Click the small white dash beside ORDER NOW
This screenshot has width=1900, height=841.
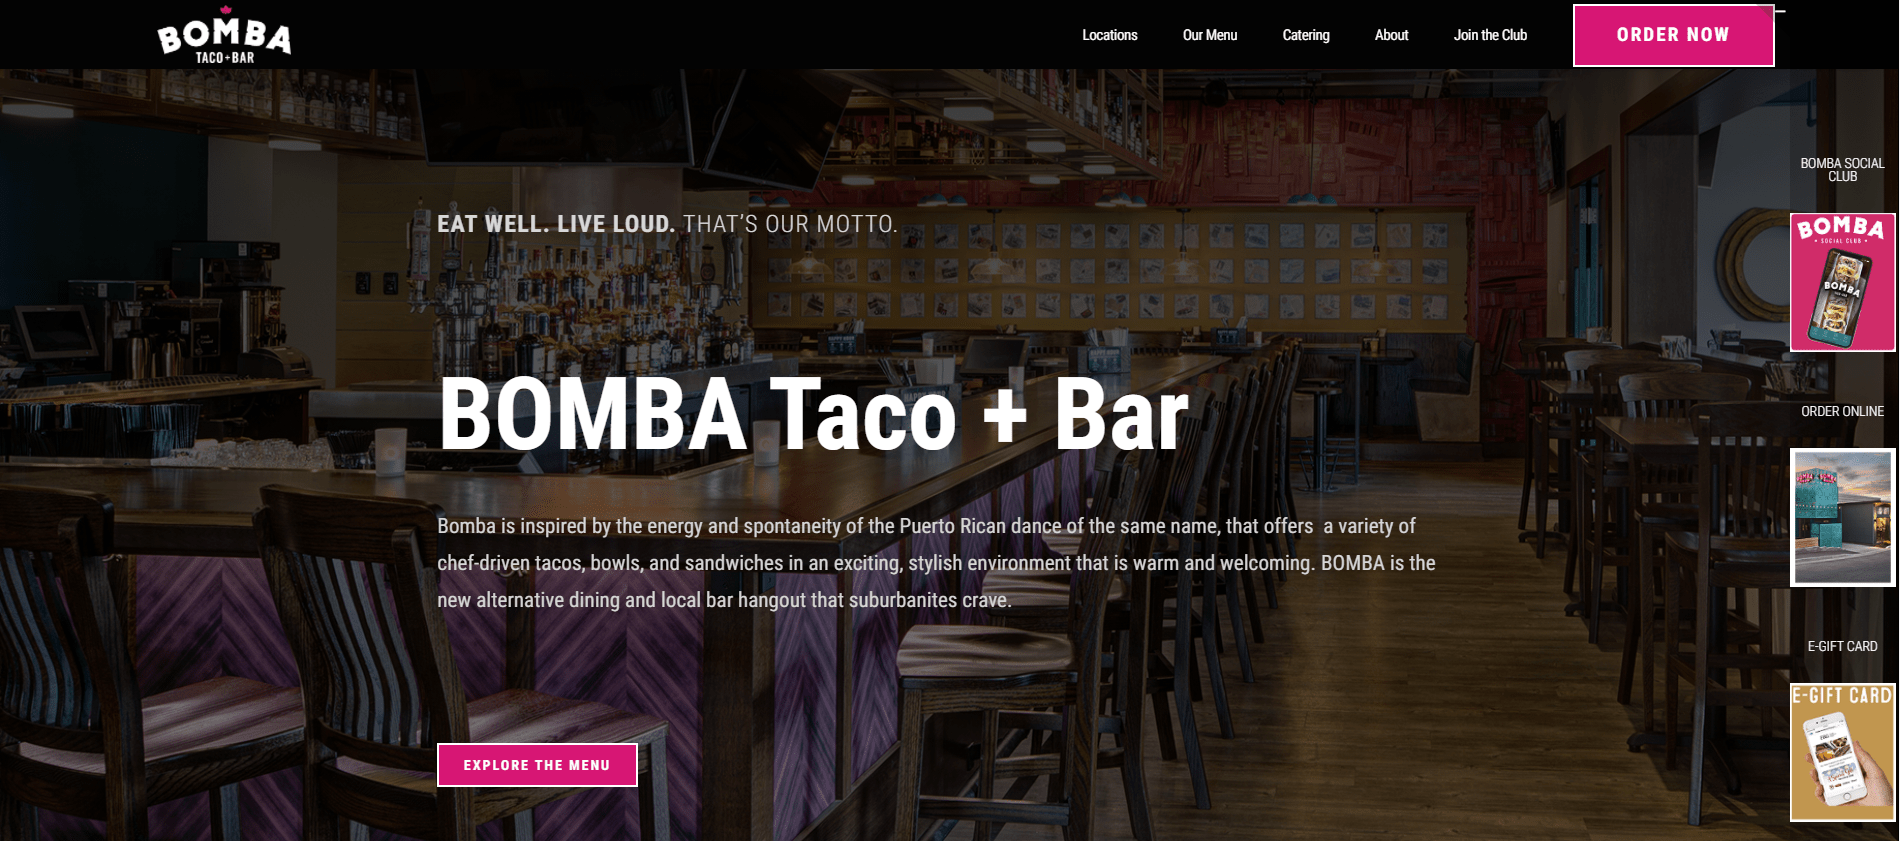coord(1780,11)
